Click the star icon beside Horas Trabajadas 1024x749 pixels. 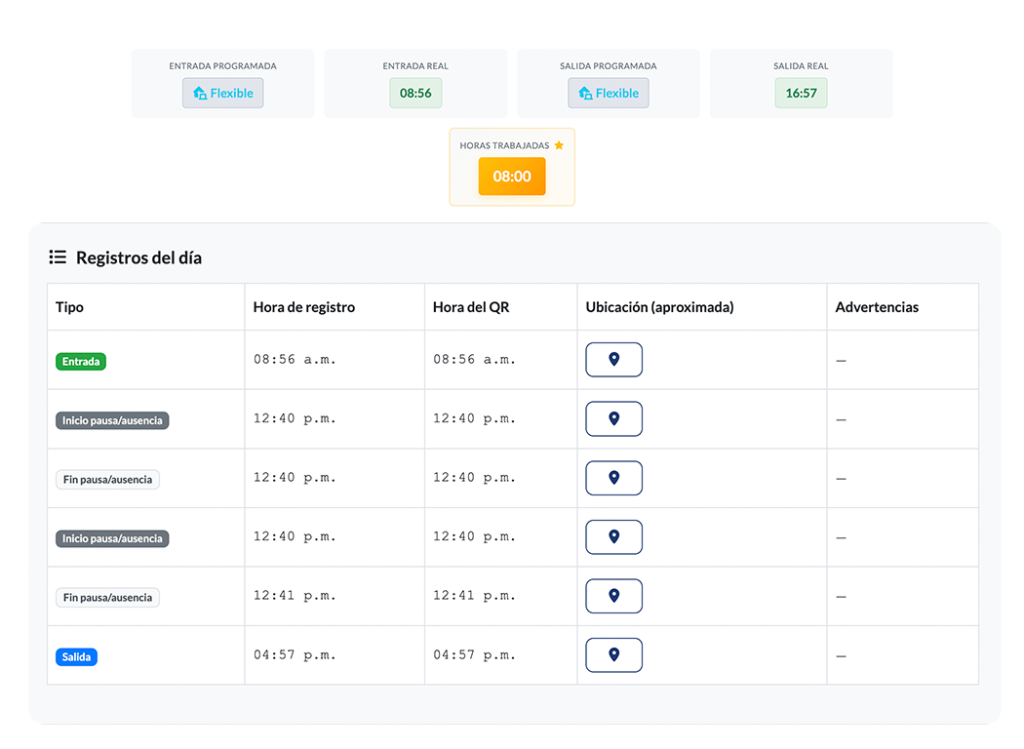click(x=559, y=145)
